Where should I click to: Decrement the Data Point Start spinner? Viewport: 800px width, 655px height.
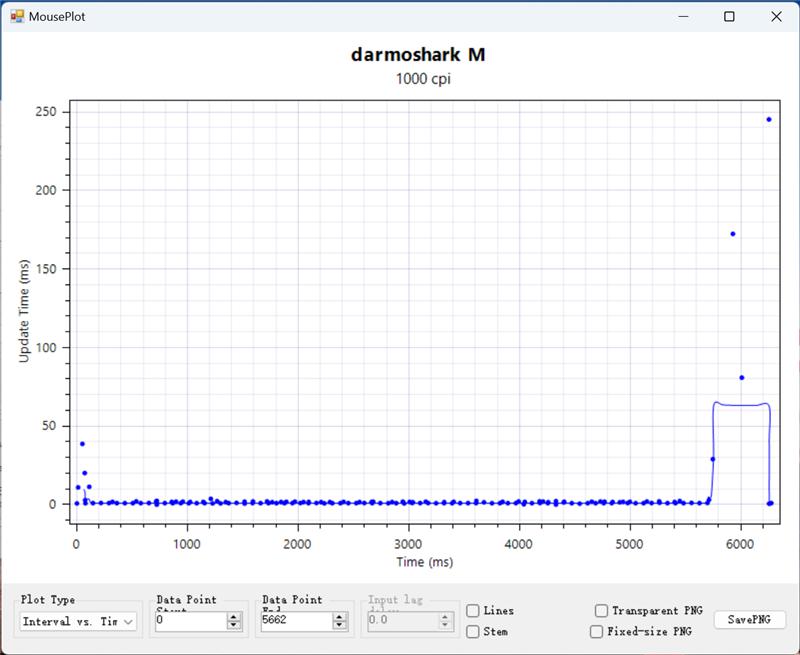click(x=234, y=625)
